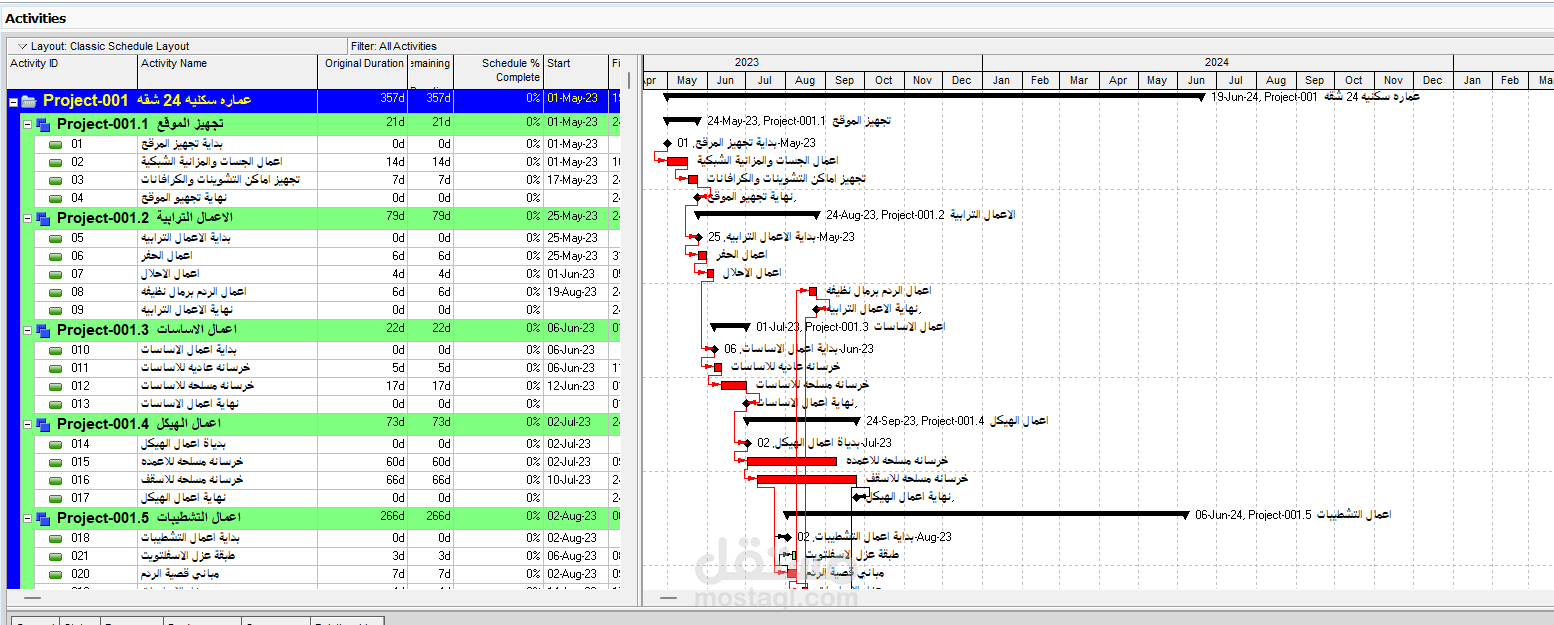Click the green activity icon of row 017

pyautogui.click(x=55, y=498)
